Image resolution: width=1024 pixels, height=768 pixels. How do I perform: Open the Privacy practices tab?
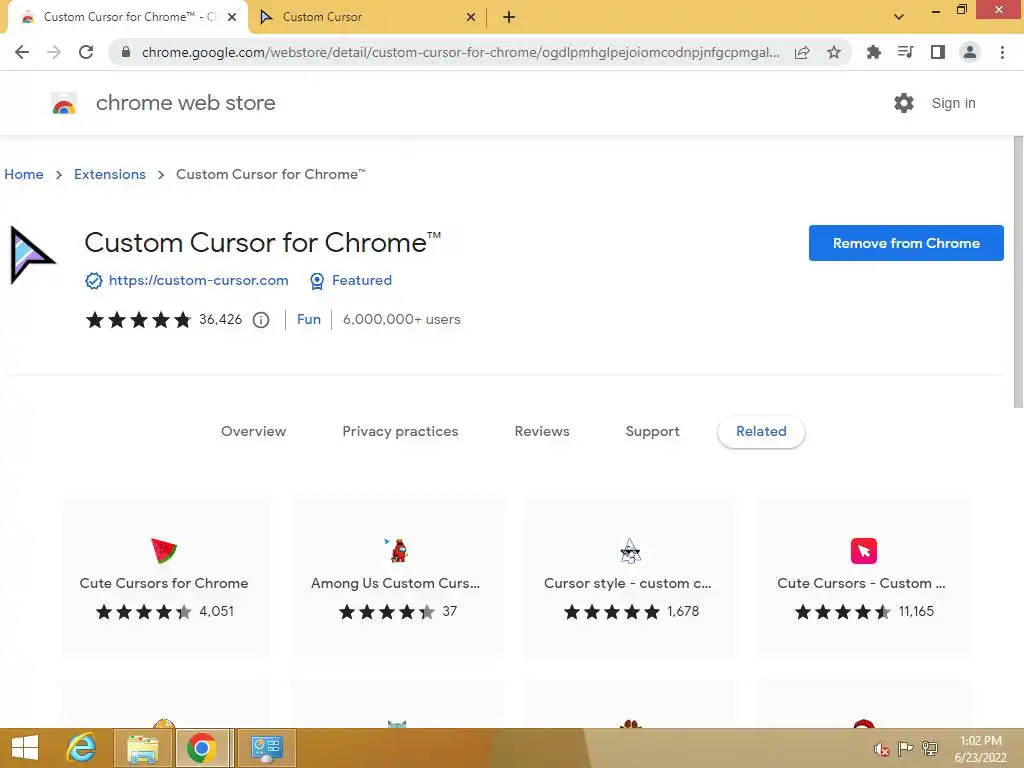(400, 431)
